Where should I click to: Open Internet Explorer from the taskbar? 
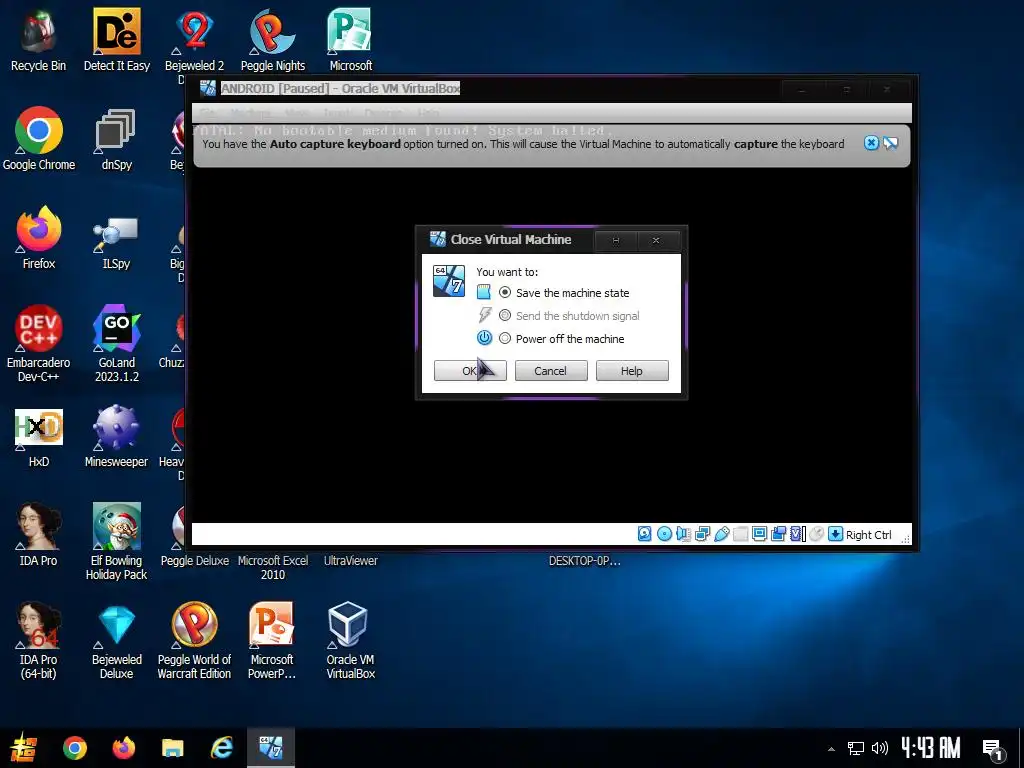pos(221,748)
